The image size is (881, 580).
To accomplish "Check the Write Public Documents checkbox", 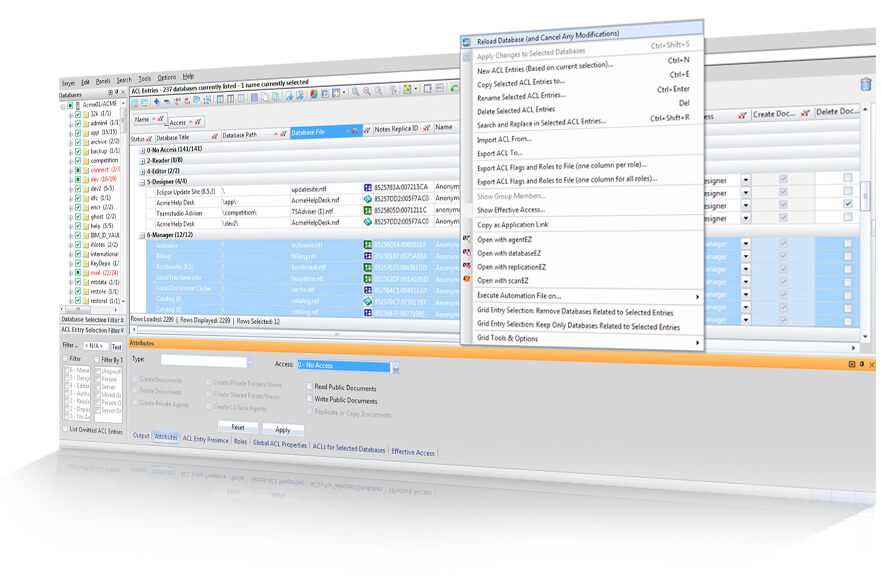I will pos(309,398).
